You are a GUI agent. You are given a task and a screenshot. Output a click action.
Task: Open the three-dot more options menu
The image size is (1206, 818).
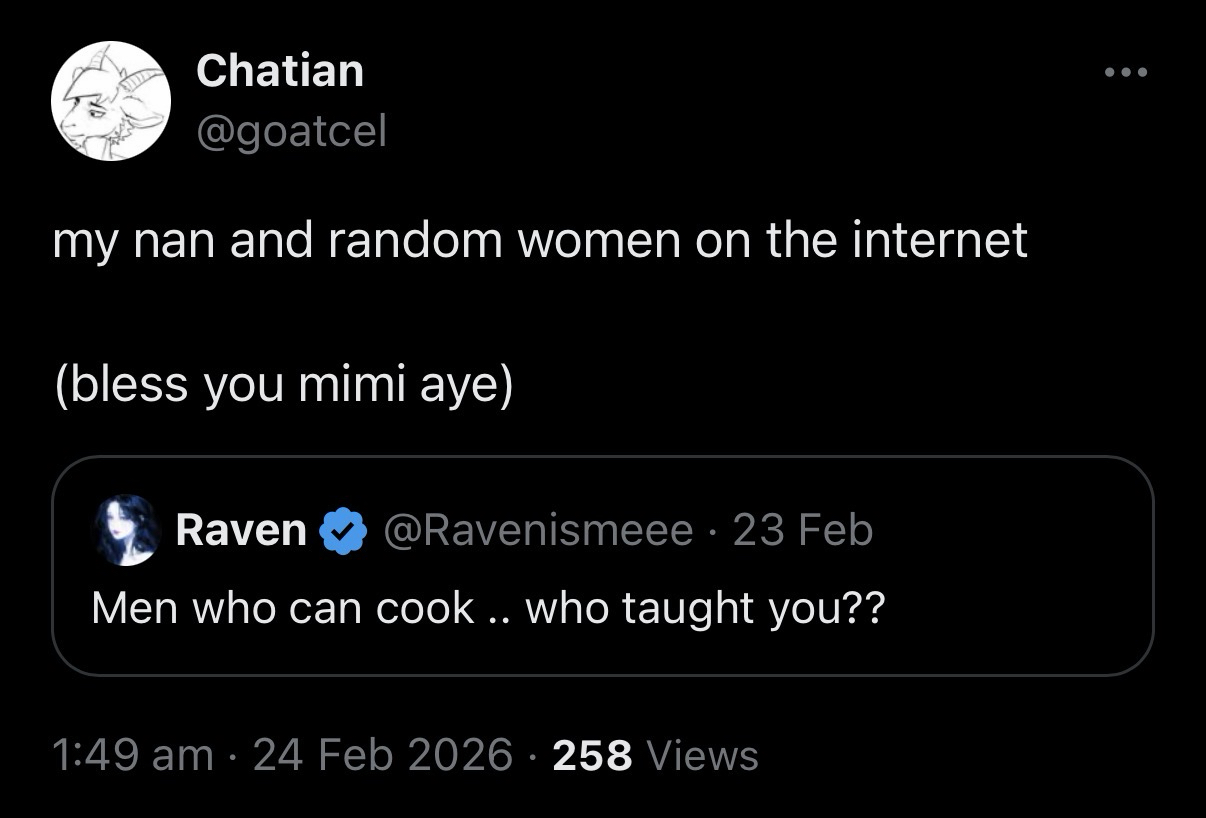tap(1127, 72)
